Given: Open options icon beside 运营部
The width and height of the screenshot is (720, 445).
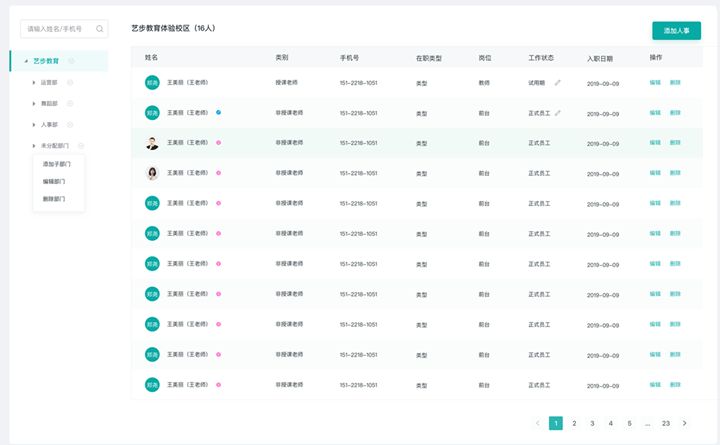Looking at the screenshot, I should point(70,83).
